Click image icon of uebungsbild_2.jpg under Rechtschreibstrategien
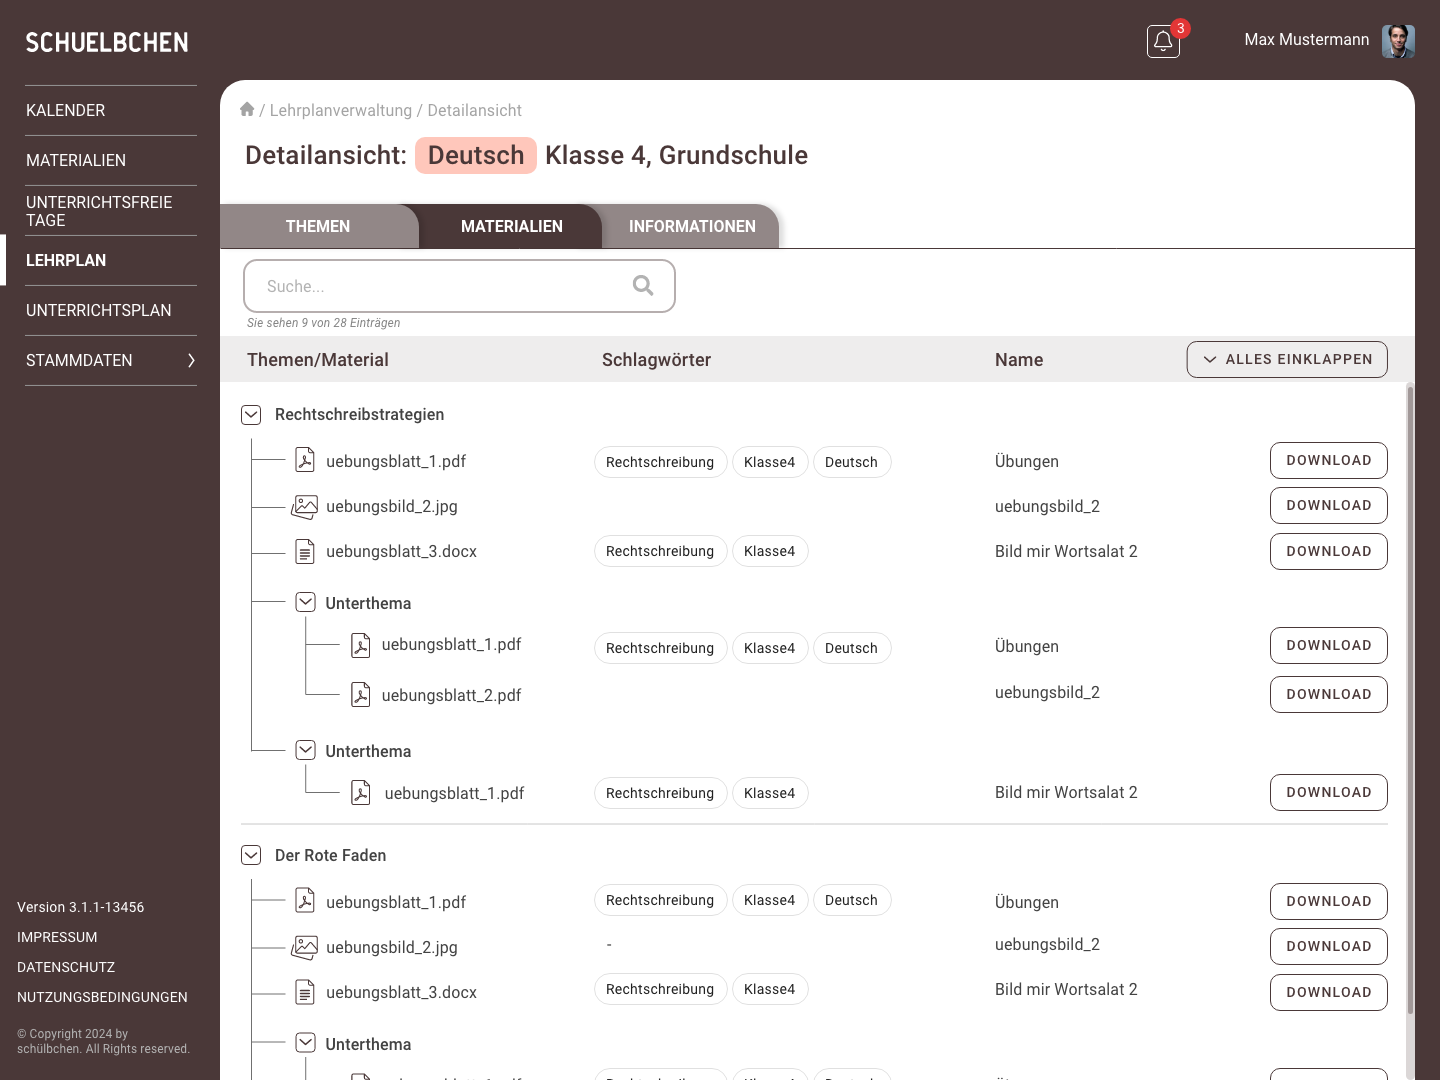Viewport: 1440px width, 1080px height. [304, 507]
